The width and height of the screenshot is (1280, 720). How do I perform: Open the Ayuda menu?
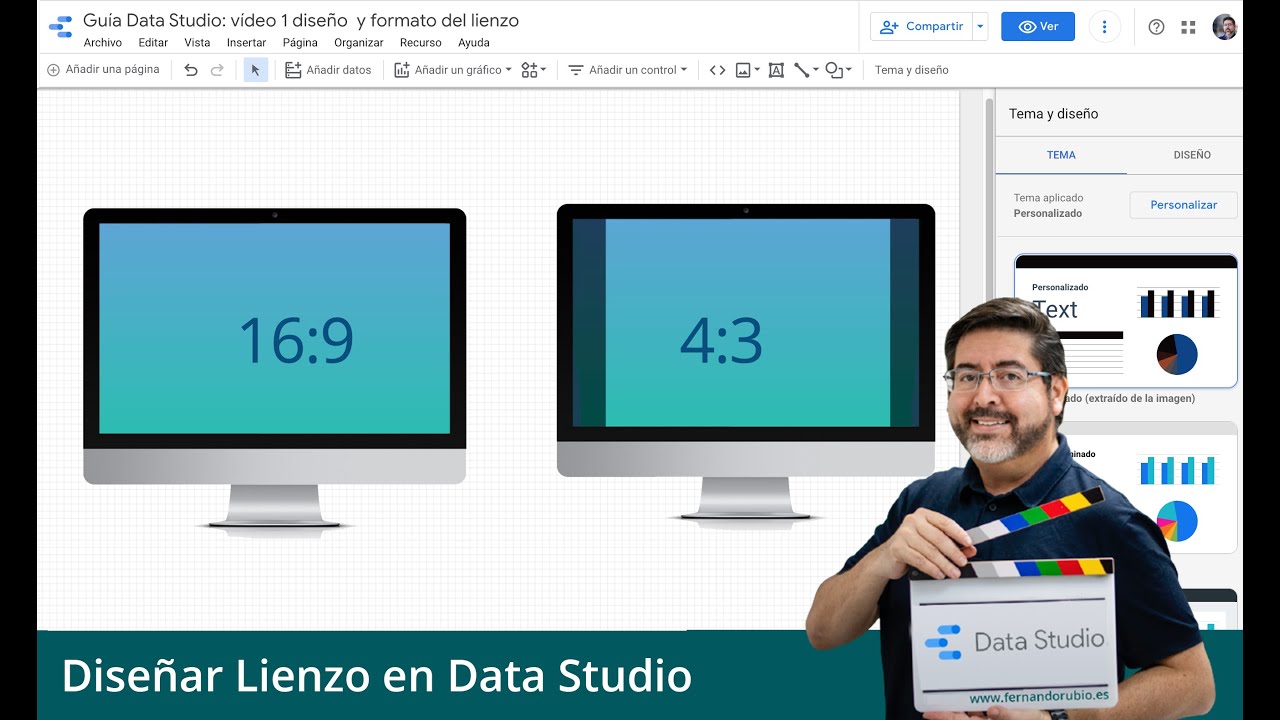474,43
